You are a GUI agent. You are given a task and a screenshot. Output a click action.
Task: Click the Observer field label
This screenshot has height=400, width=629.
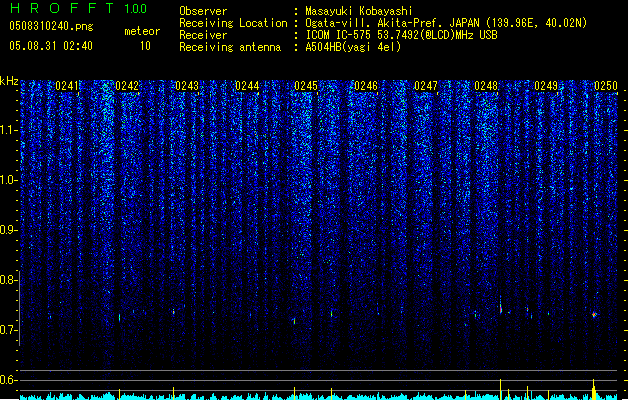(x=203, y=11)
